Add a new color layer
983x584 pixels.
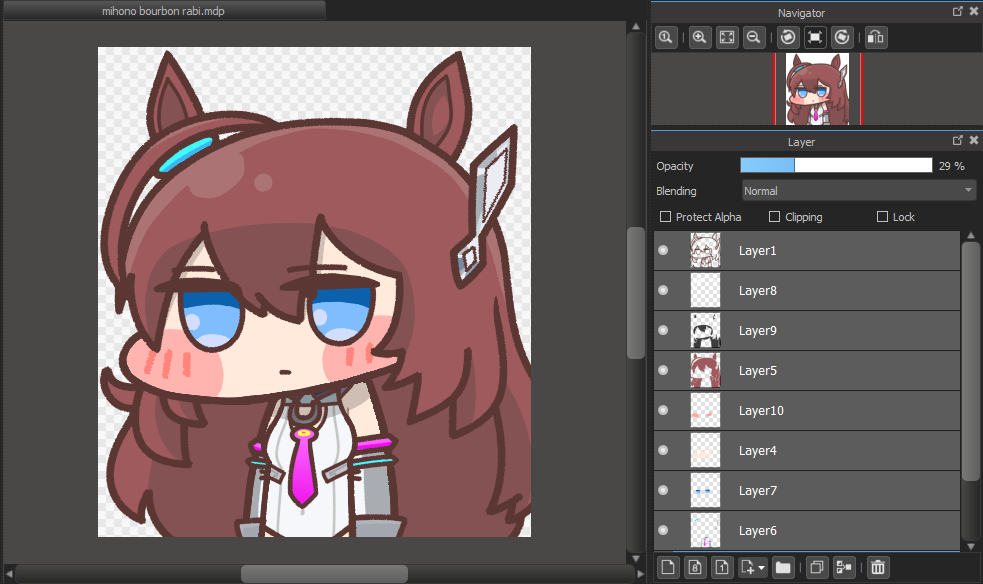point(668,568)
